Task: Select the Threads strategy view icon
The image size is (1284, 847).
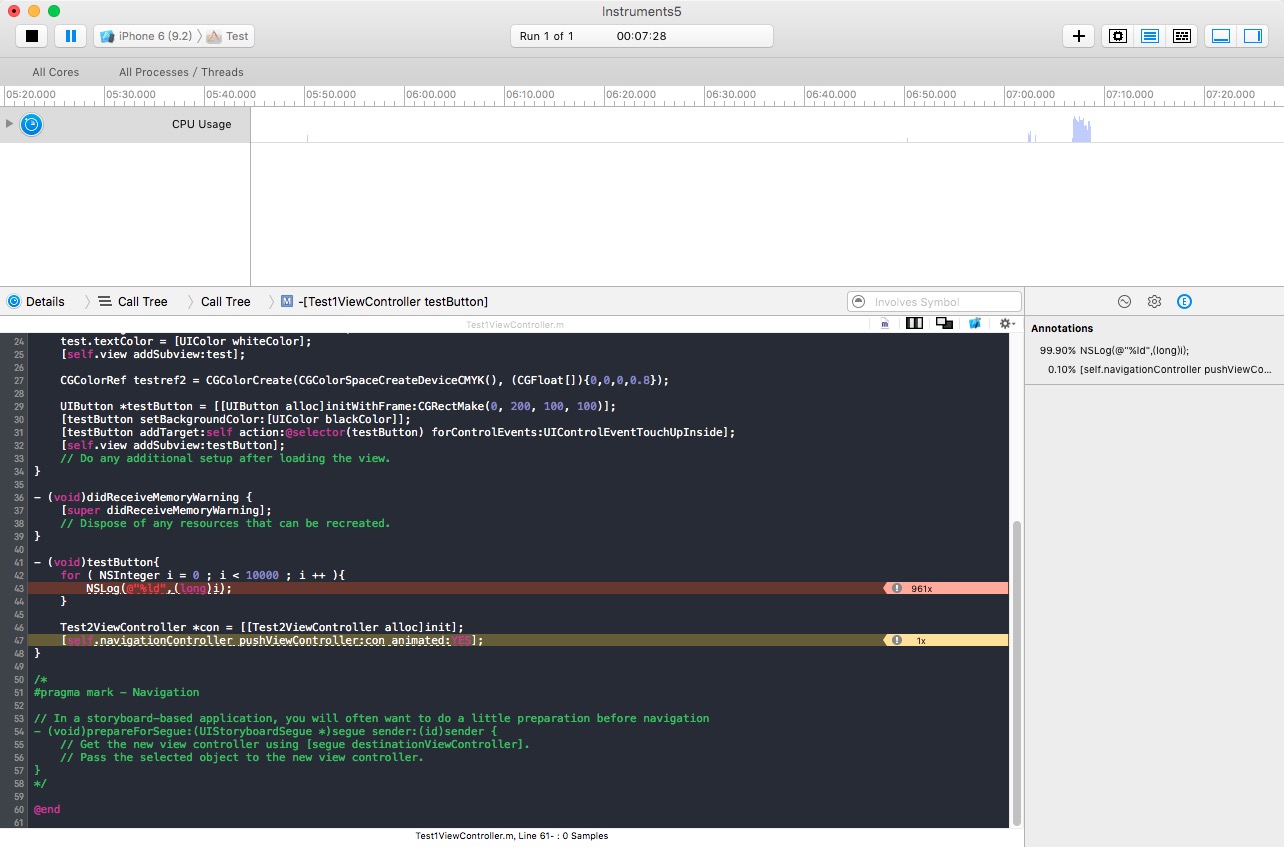Action: pyautogui.click(x=1182, y=36)
